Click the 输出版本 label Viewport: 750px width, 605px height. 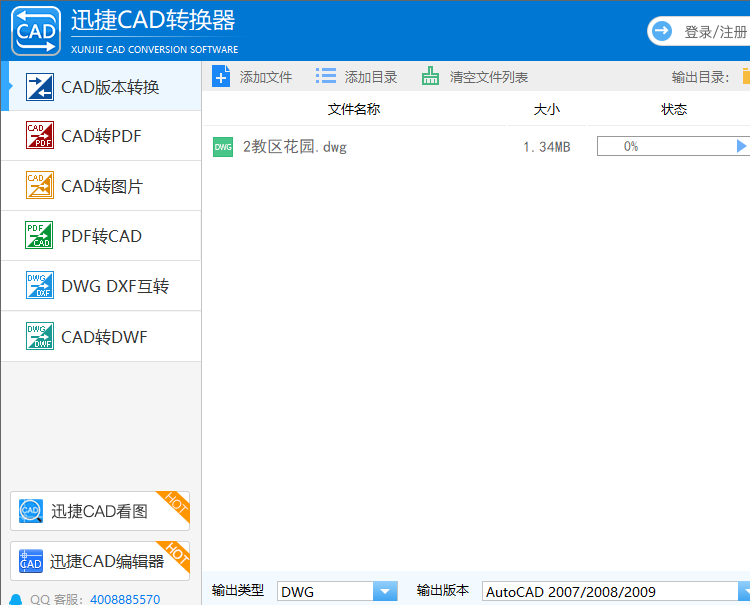tap(442, 590)
